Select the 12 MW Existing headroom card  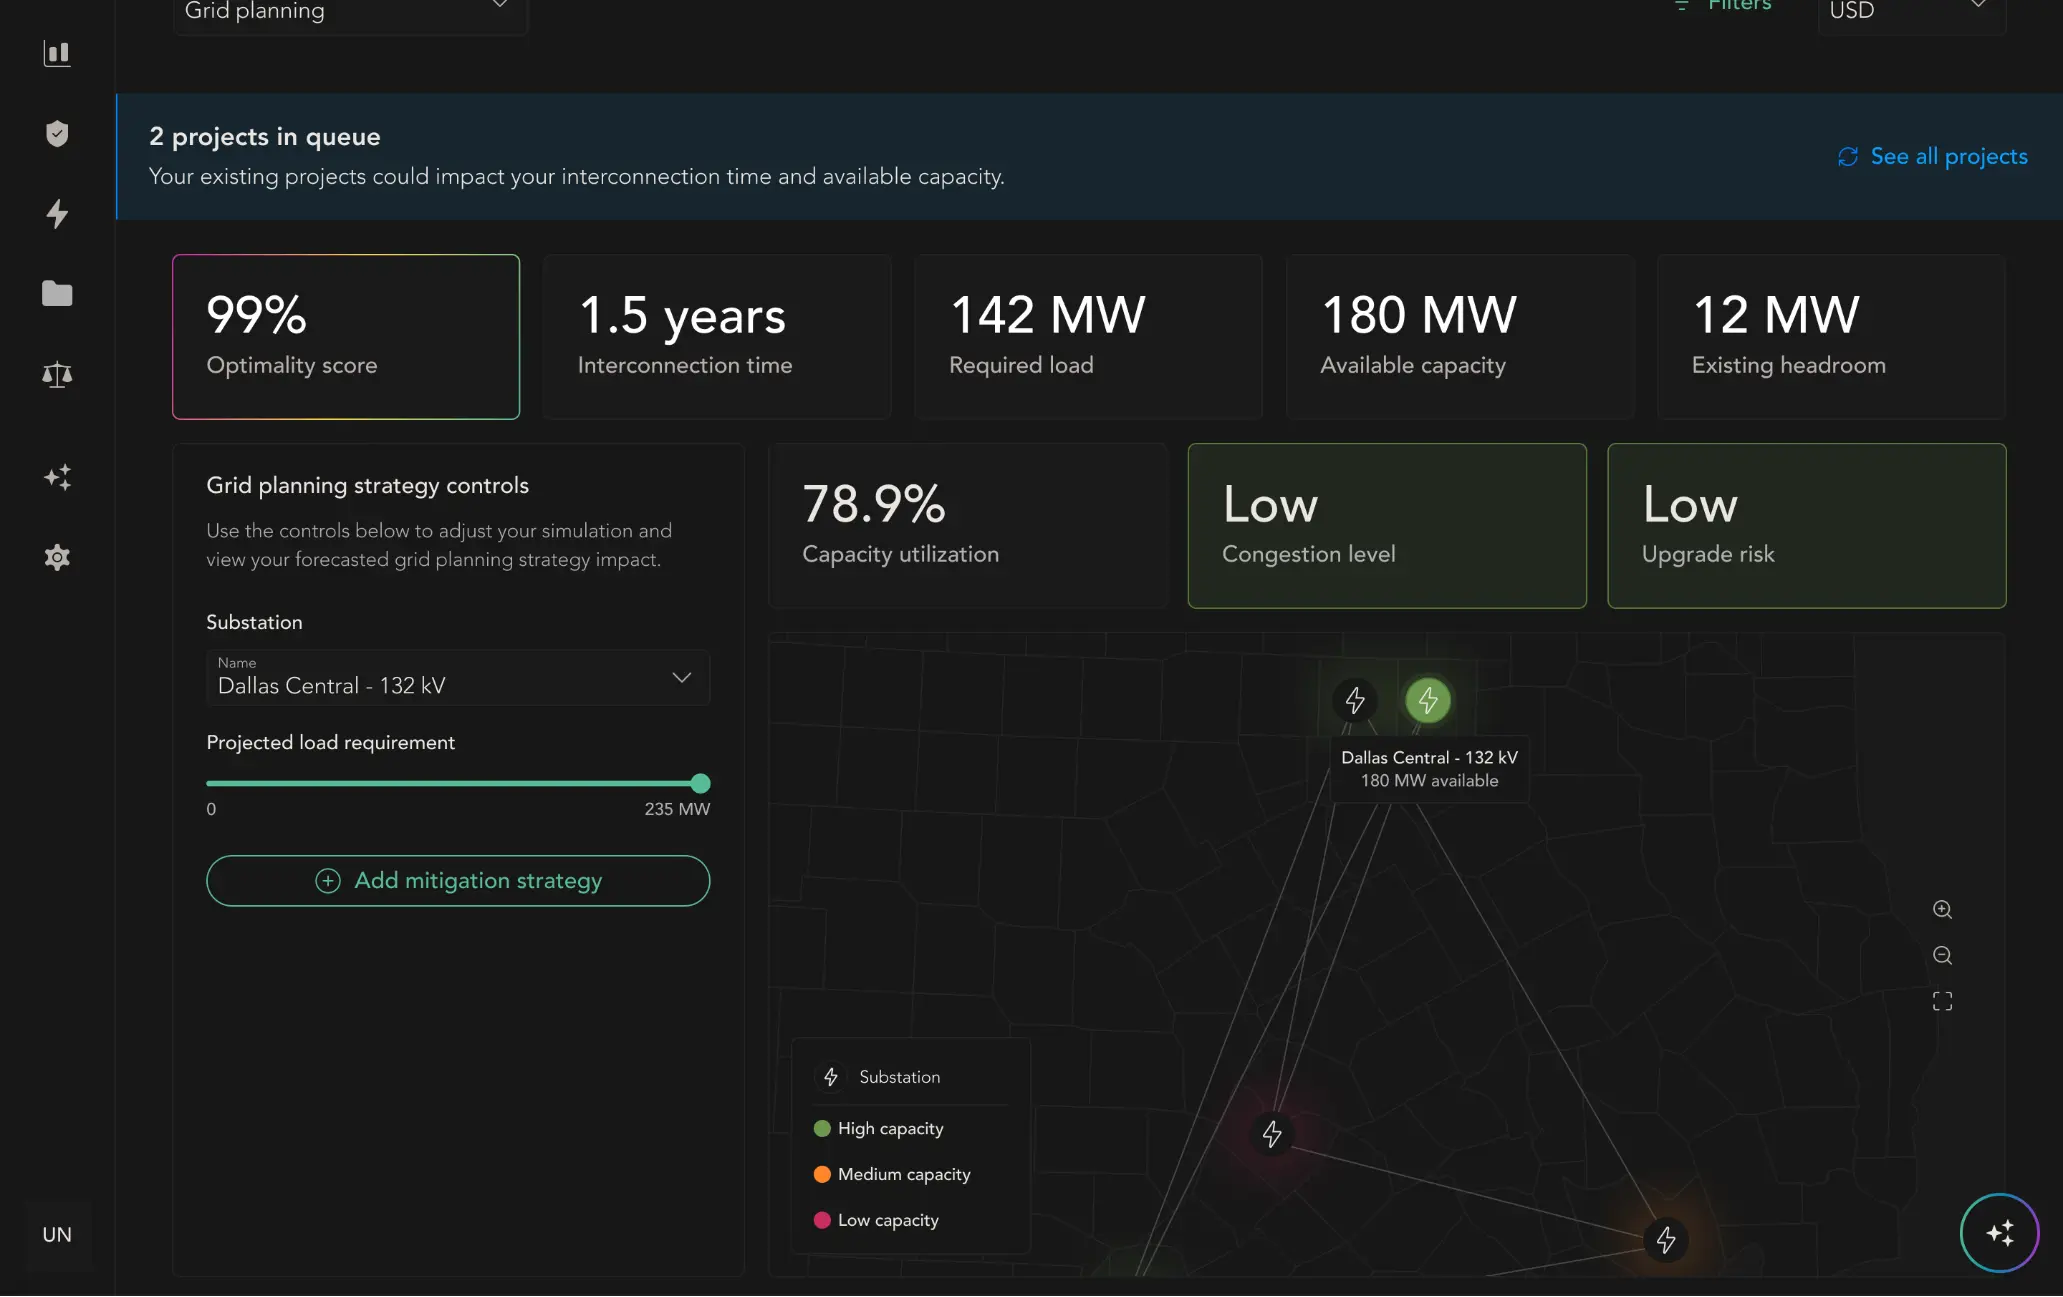pyautogui.click(x=1831, y=336)
